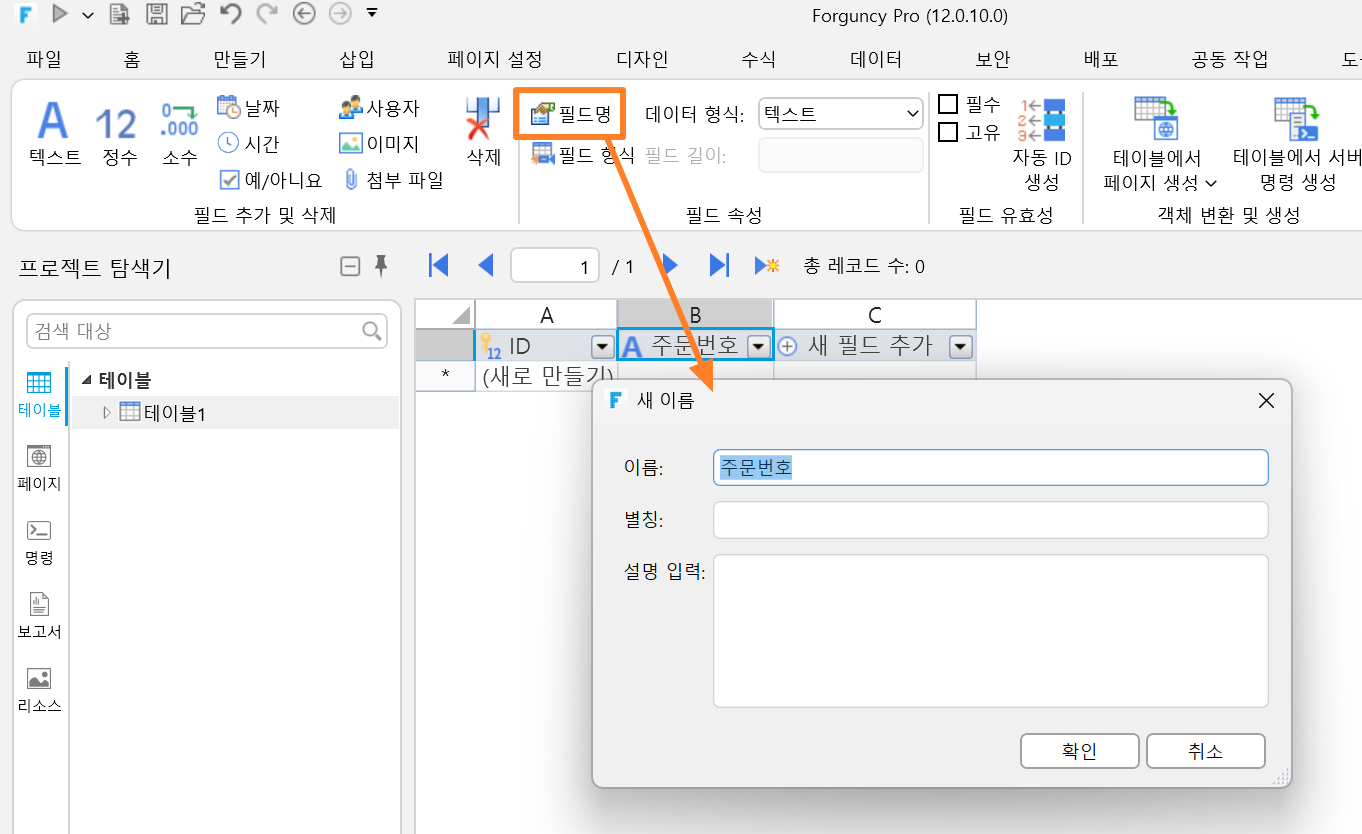This screenshot has width=1362, height=834.
Task: Click the 별칭 input field
Action: tap(991, 520)
